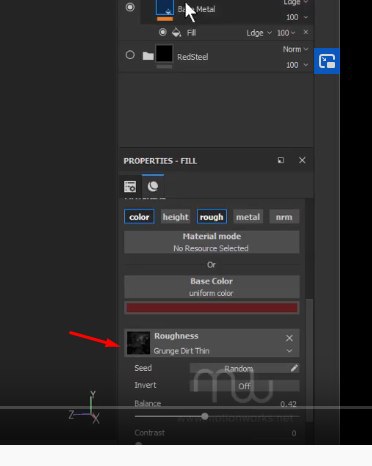Select the Base Metal layer thumbnail
Screen dimensions: 372x466
click(165, 7)
